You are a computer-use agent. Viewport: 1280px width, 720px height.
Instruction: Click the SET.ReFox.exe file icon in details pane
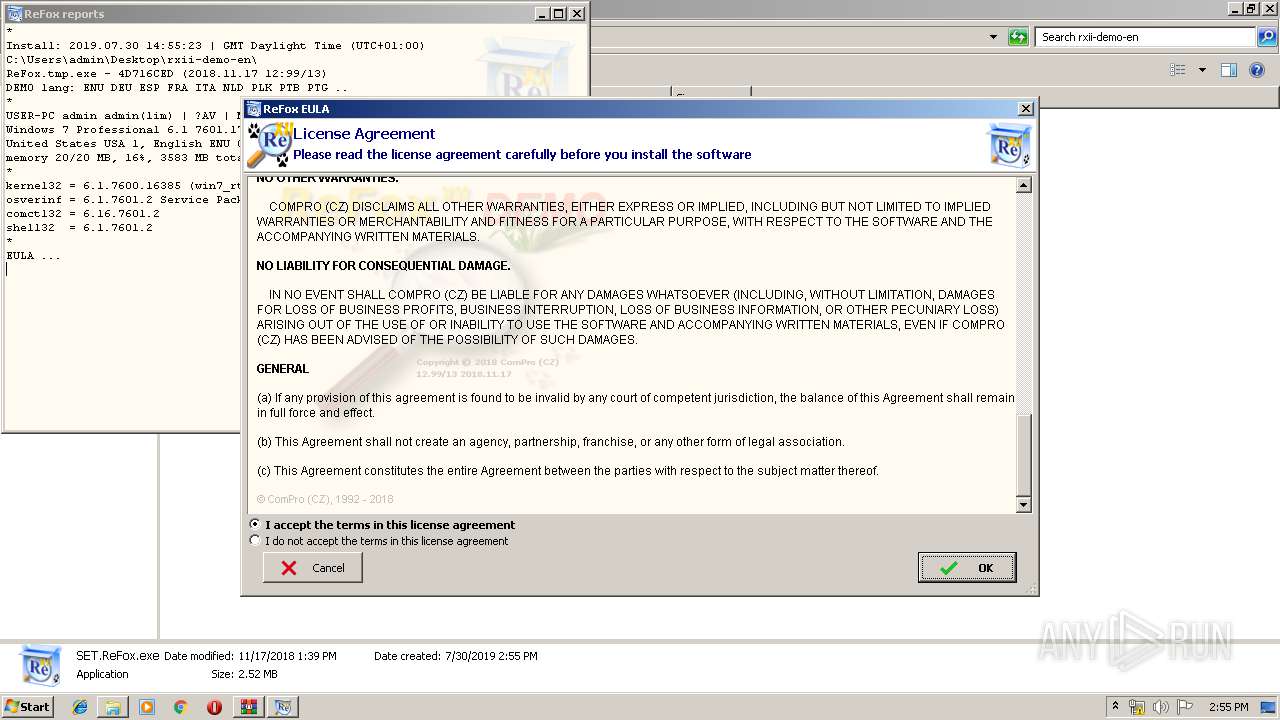coord(41,665)
